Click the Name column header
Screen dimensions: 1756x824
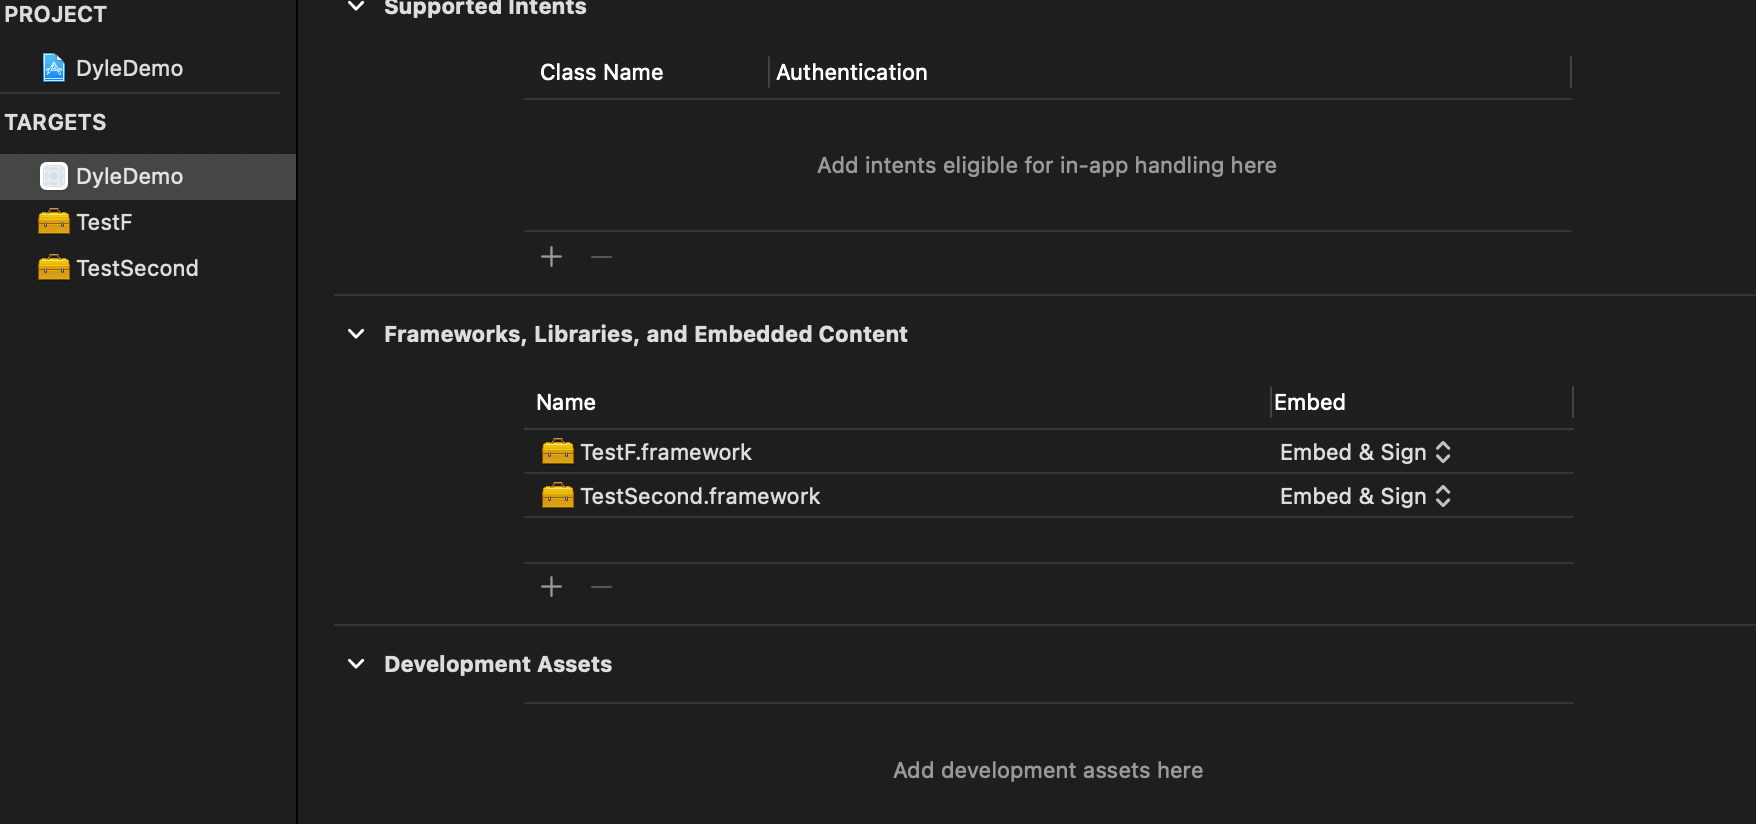[x=566, y=402]
